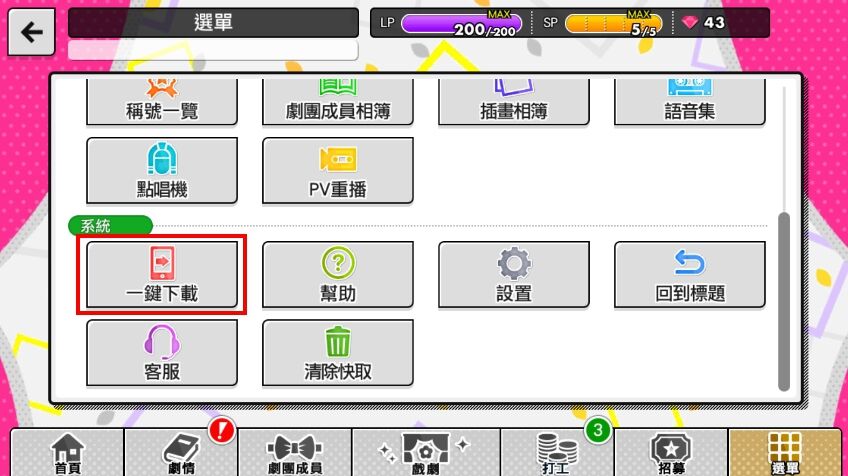Go back using the arrow button

[31, 32]
